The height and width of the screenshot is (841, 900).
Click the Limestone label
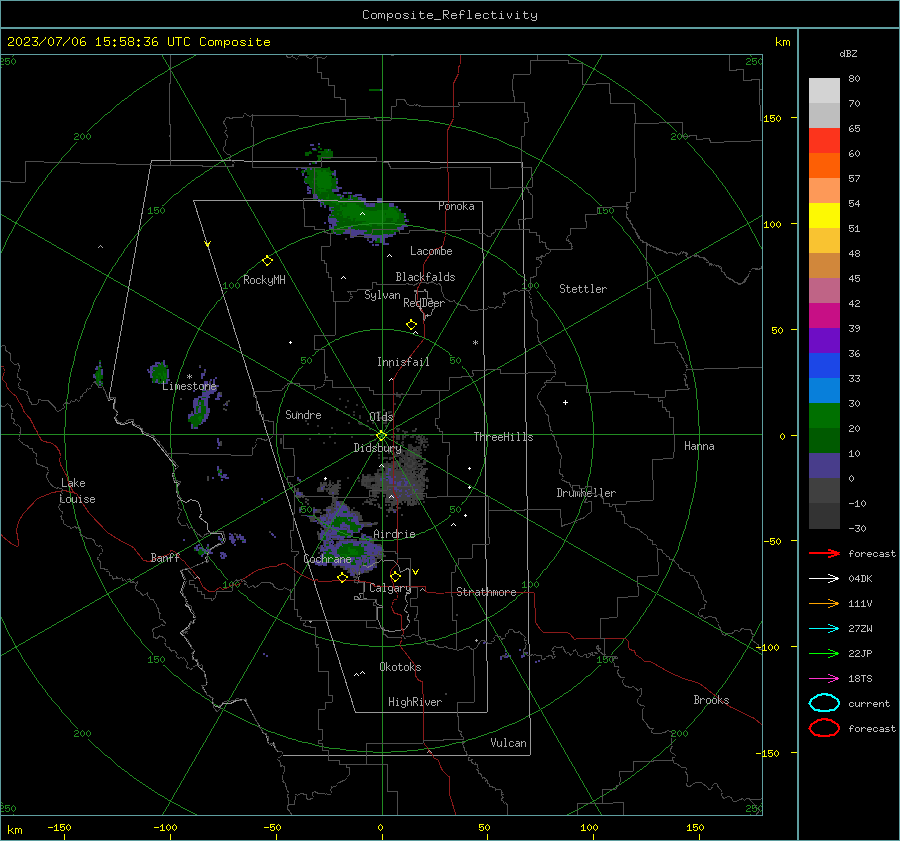[x=189, y=386]
